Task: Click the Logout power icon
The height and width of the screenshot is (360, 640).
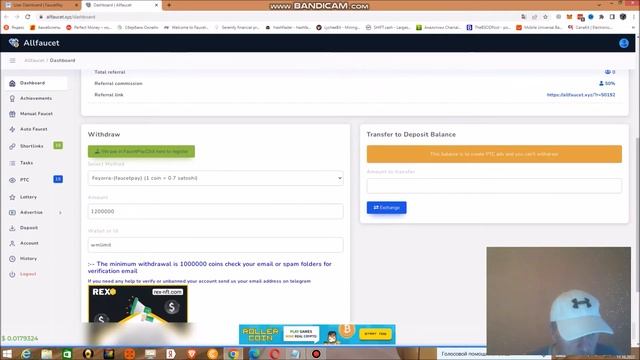Action: click(12, 274)
